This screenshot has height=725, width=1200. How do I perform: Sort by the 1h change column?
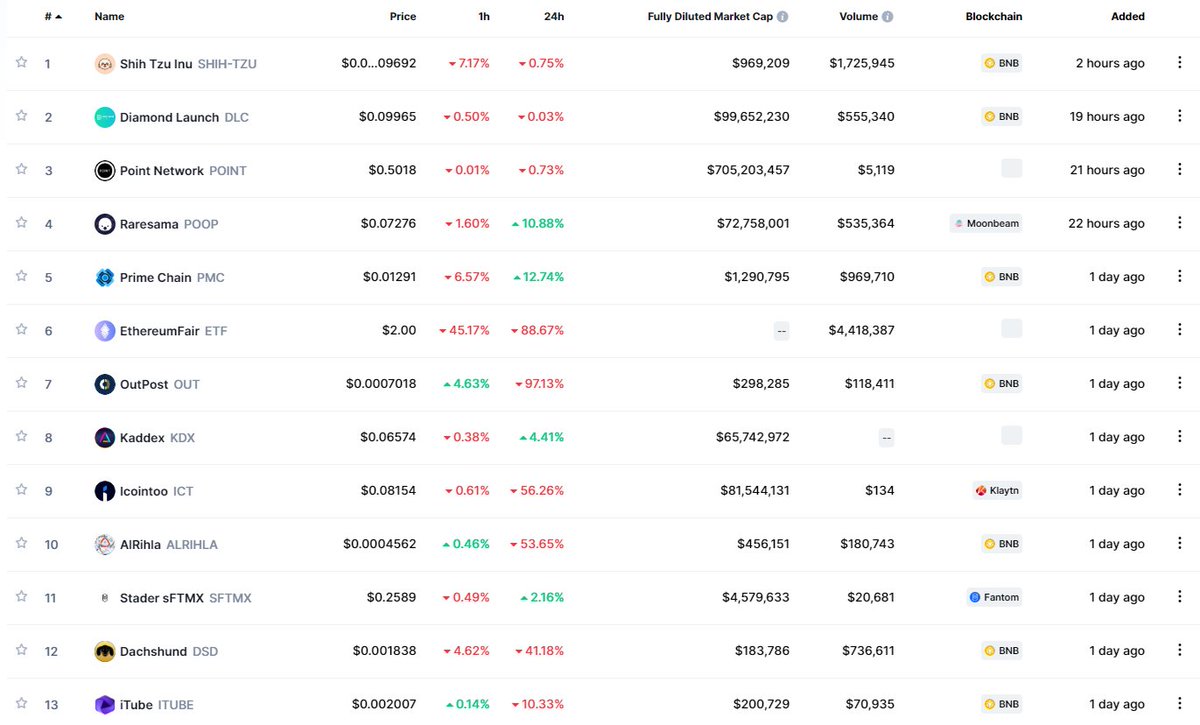(x=484, y=17)
